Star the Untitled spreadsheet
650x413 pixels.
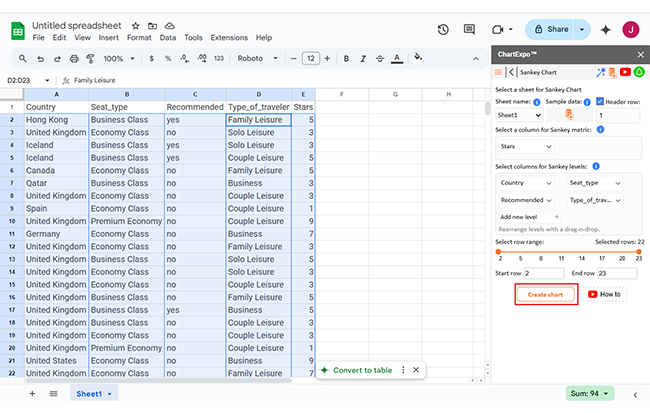(x=136, y=26)
